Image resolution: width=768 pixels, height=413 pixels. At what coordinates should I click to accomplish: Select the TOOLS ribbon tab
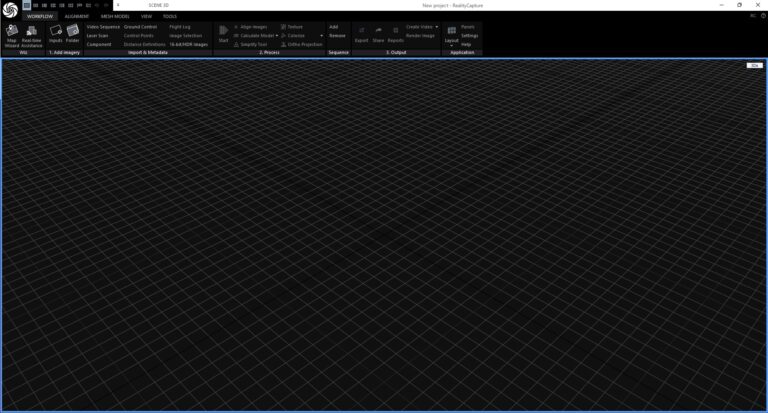[x=170, y=17]
